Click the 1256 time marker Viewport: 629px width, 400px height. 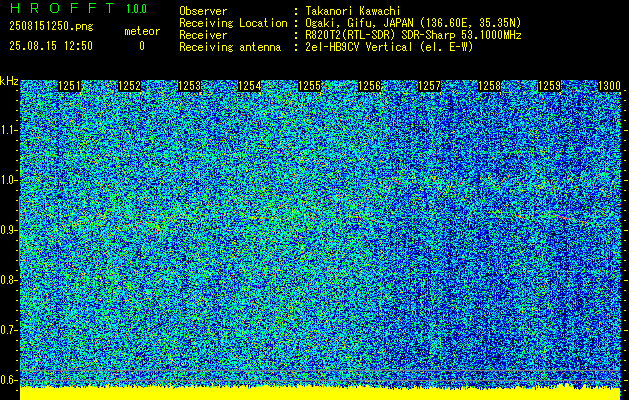369,86
